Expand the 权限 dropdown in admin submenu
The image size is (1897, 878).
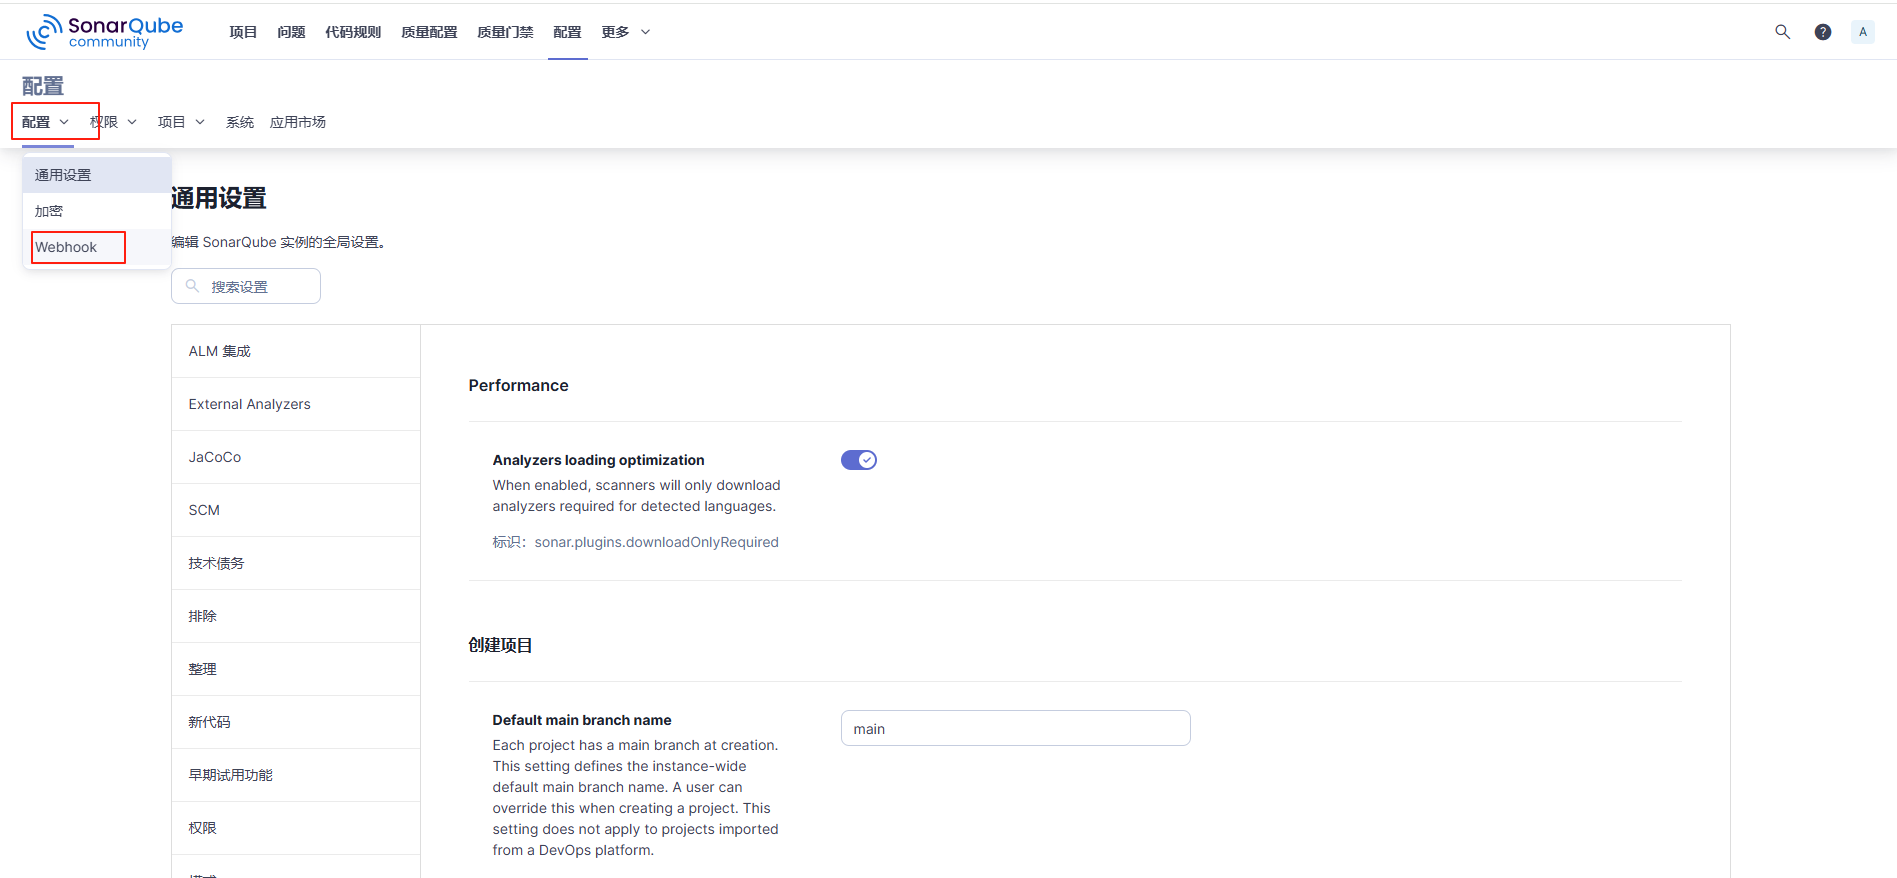(113, 122)
